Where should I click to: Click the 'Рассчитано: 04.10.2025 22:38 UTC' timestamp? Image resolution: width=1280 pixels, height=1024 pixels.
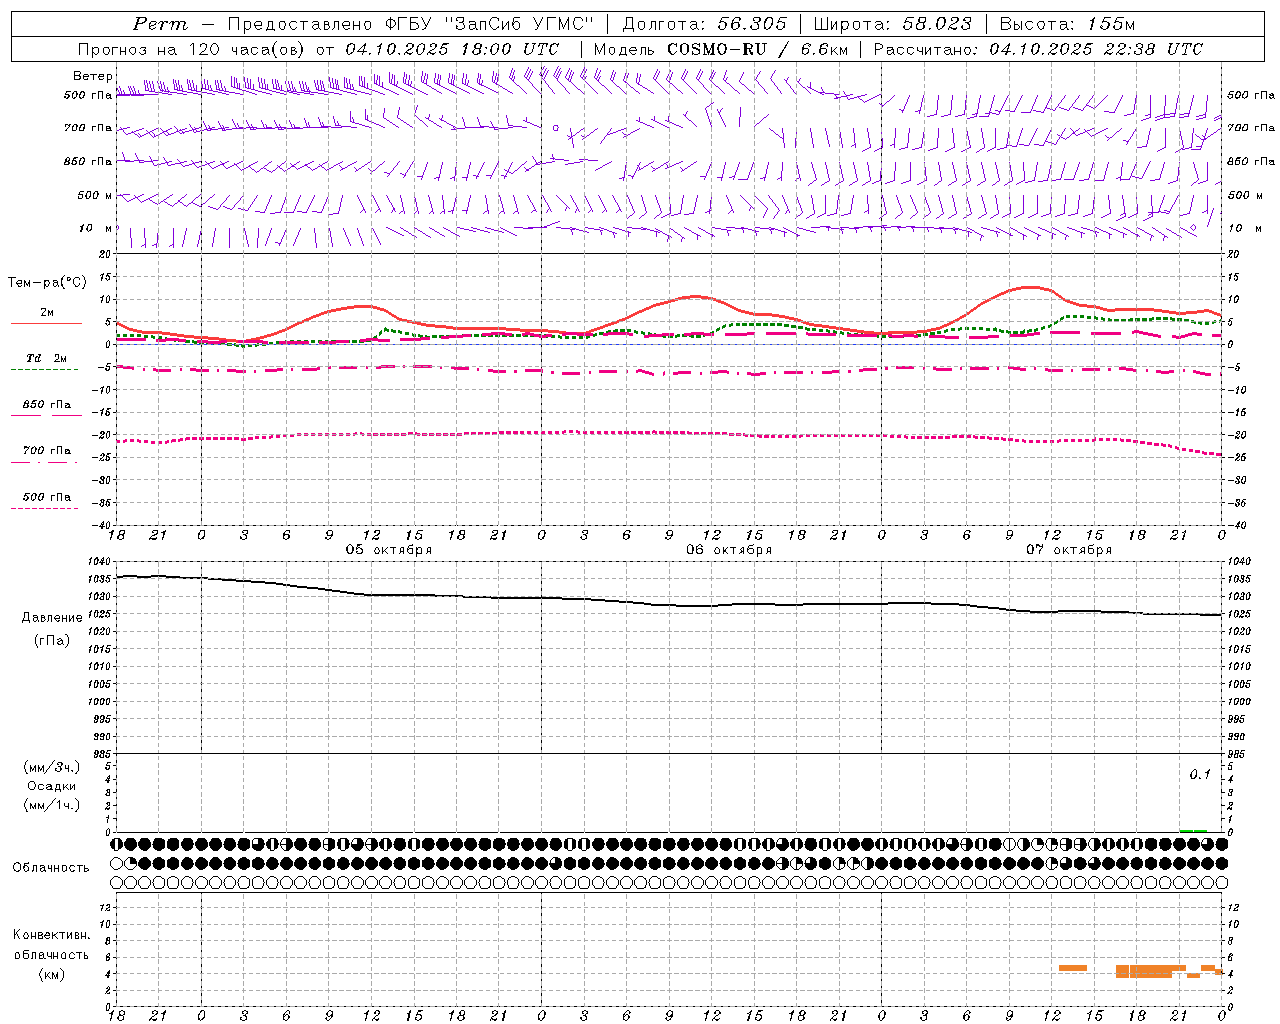[x=1038, y=49]
